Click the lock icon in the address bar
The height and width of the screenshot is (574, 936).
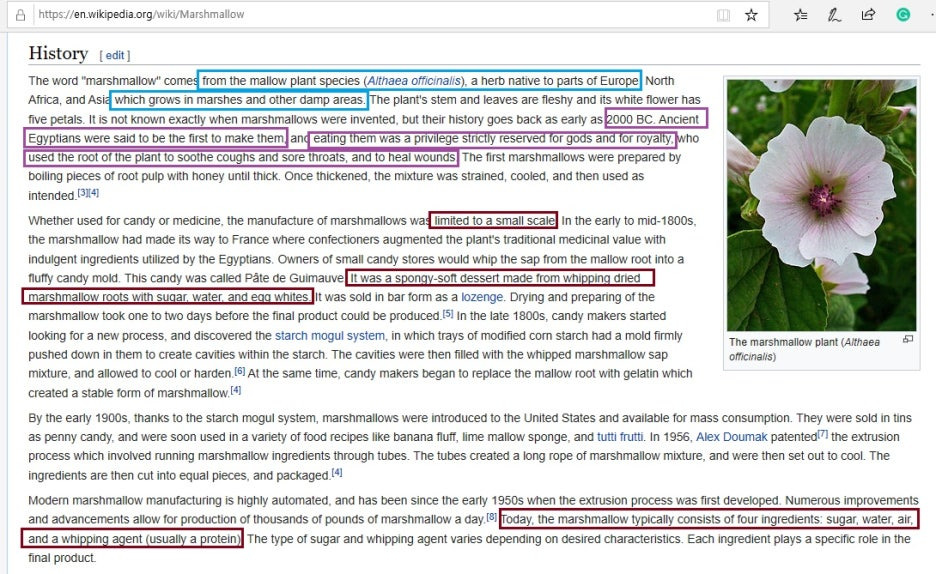pos(20,15)
